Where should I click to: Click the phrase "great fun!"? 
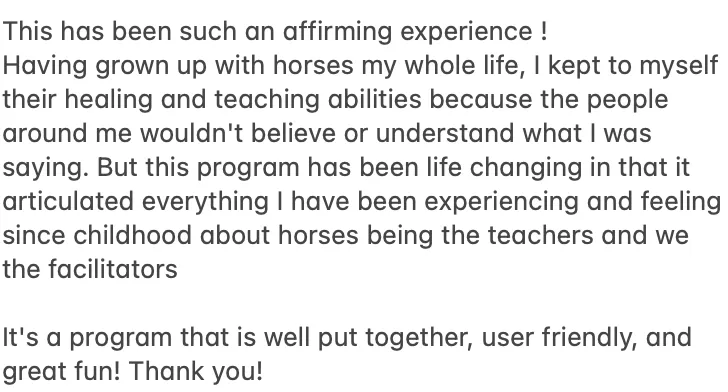tap(61, 372)
